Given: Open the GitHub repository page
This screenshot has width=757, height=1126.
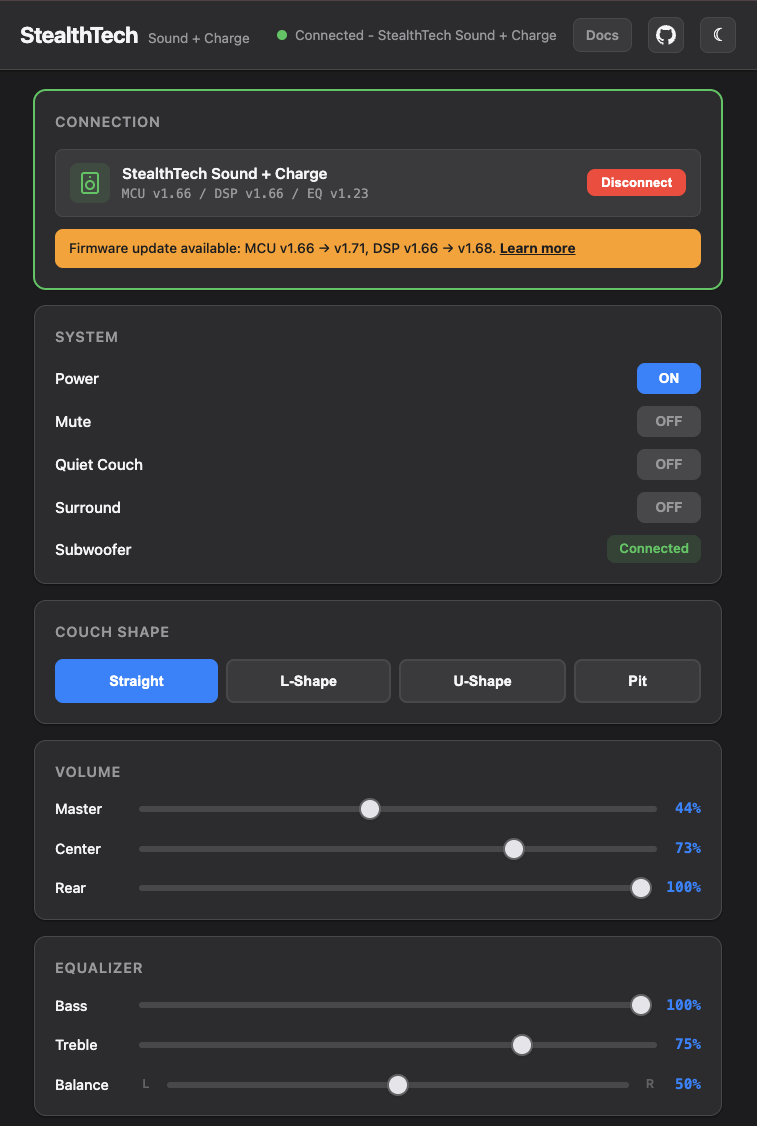Looking at the screenshot, I should point(665,35).
